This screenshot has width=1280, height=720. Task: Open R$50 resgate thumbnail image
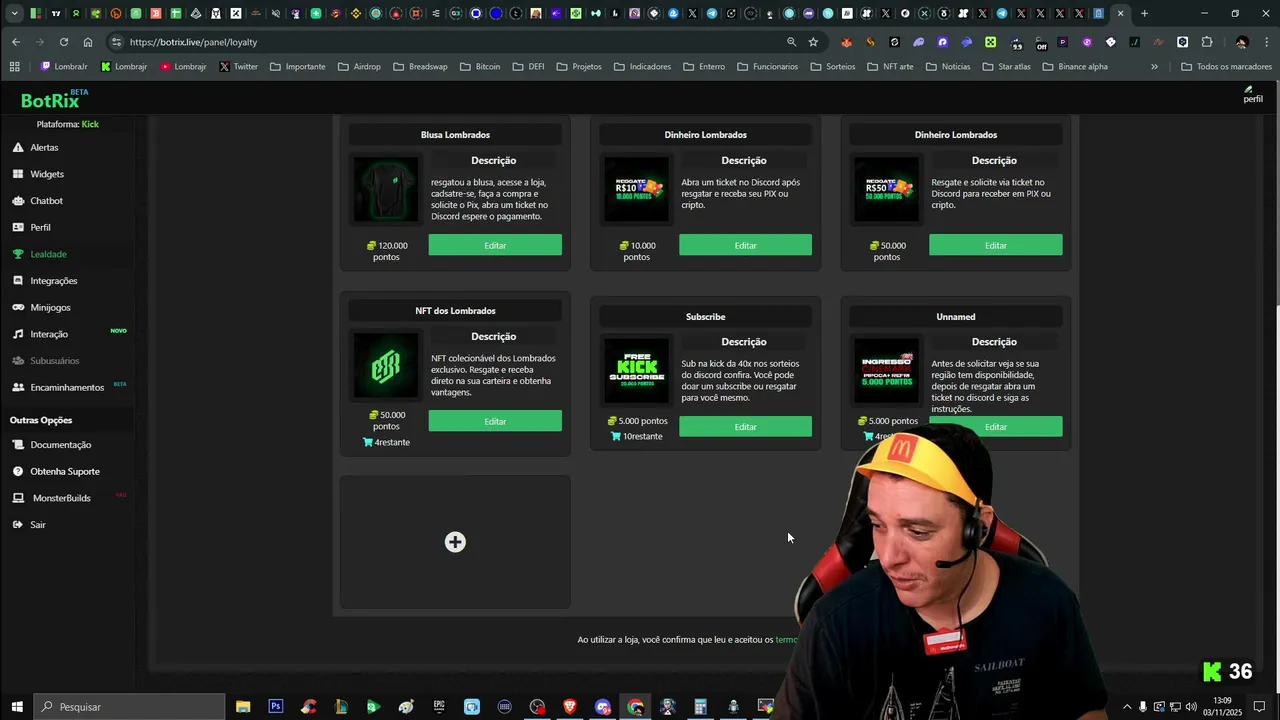pyautogui.click(x=886, y=190)
